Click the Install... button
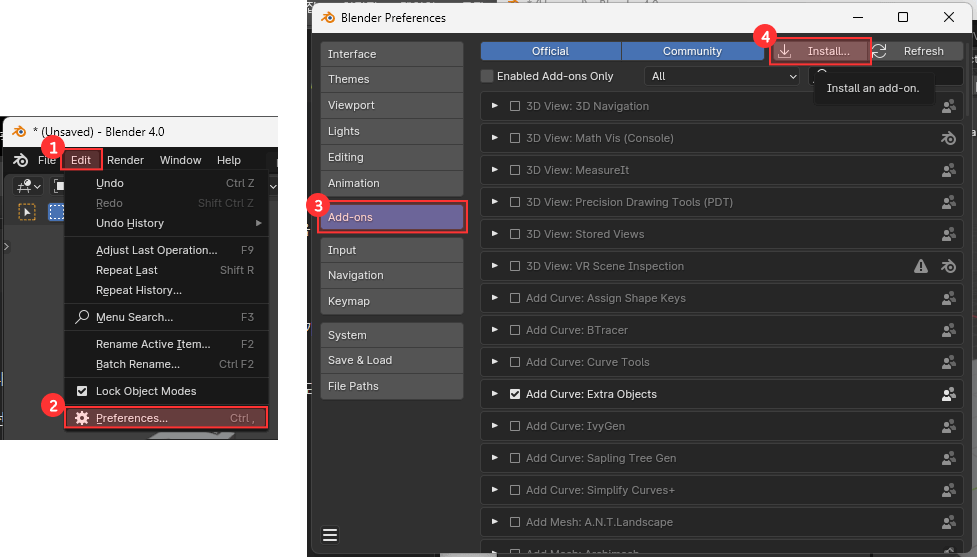 pyautogui.click(x=820, y=51)
